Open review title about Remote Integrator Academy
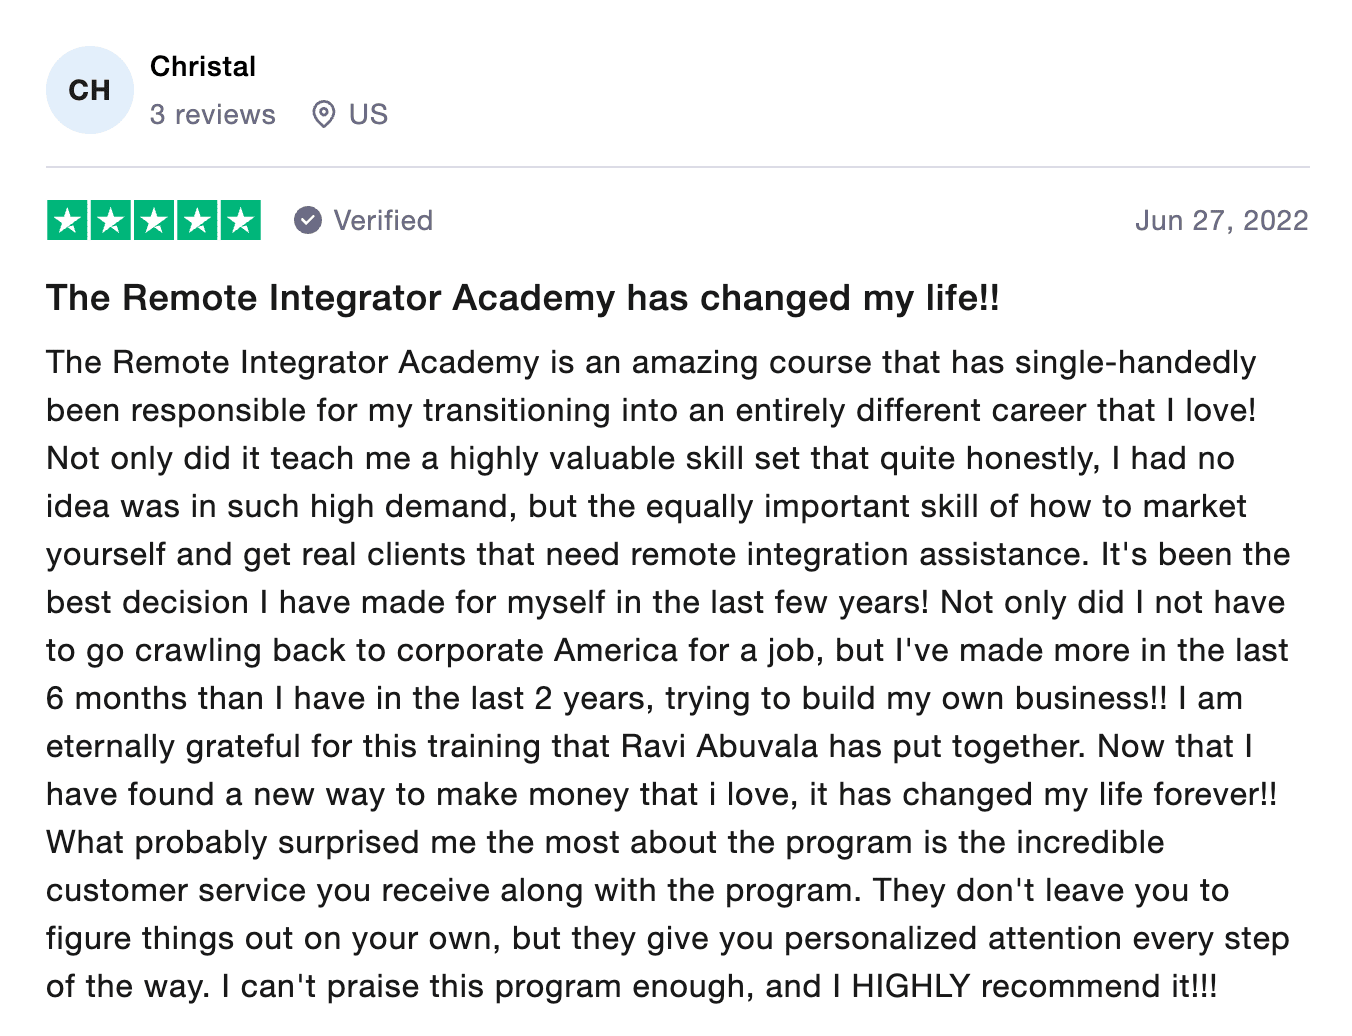This screenshot has width=1352, height=1036. click(x=523, y=298)
